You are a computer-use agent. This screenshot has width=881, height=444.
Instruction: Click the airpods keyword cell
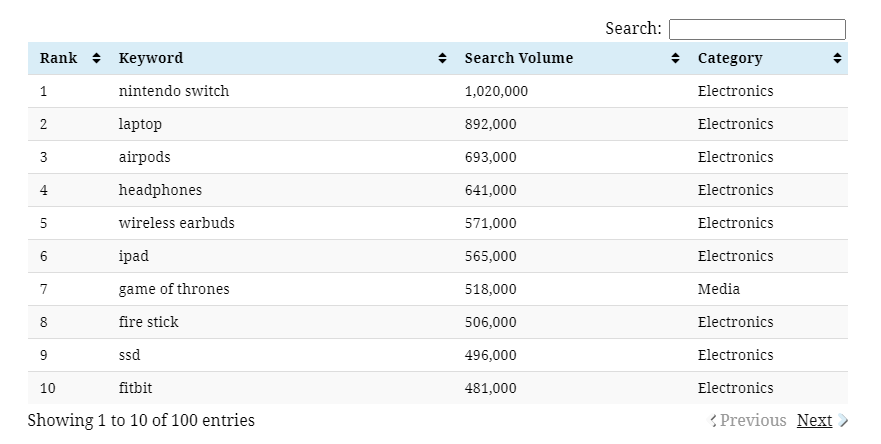point(144,157)
